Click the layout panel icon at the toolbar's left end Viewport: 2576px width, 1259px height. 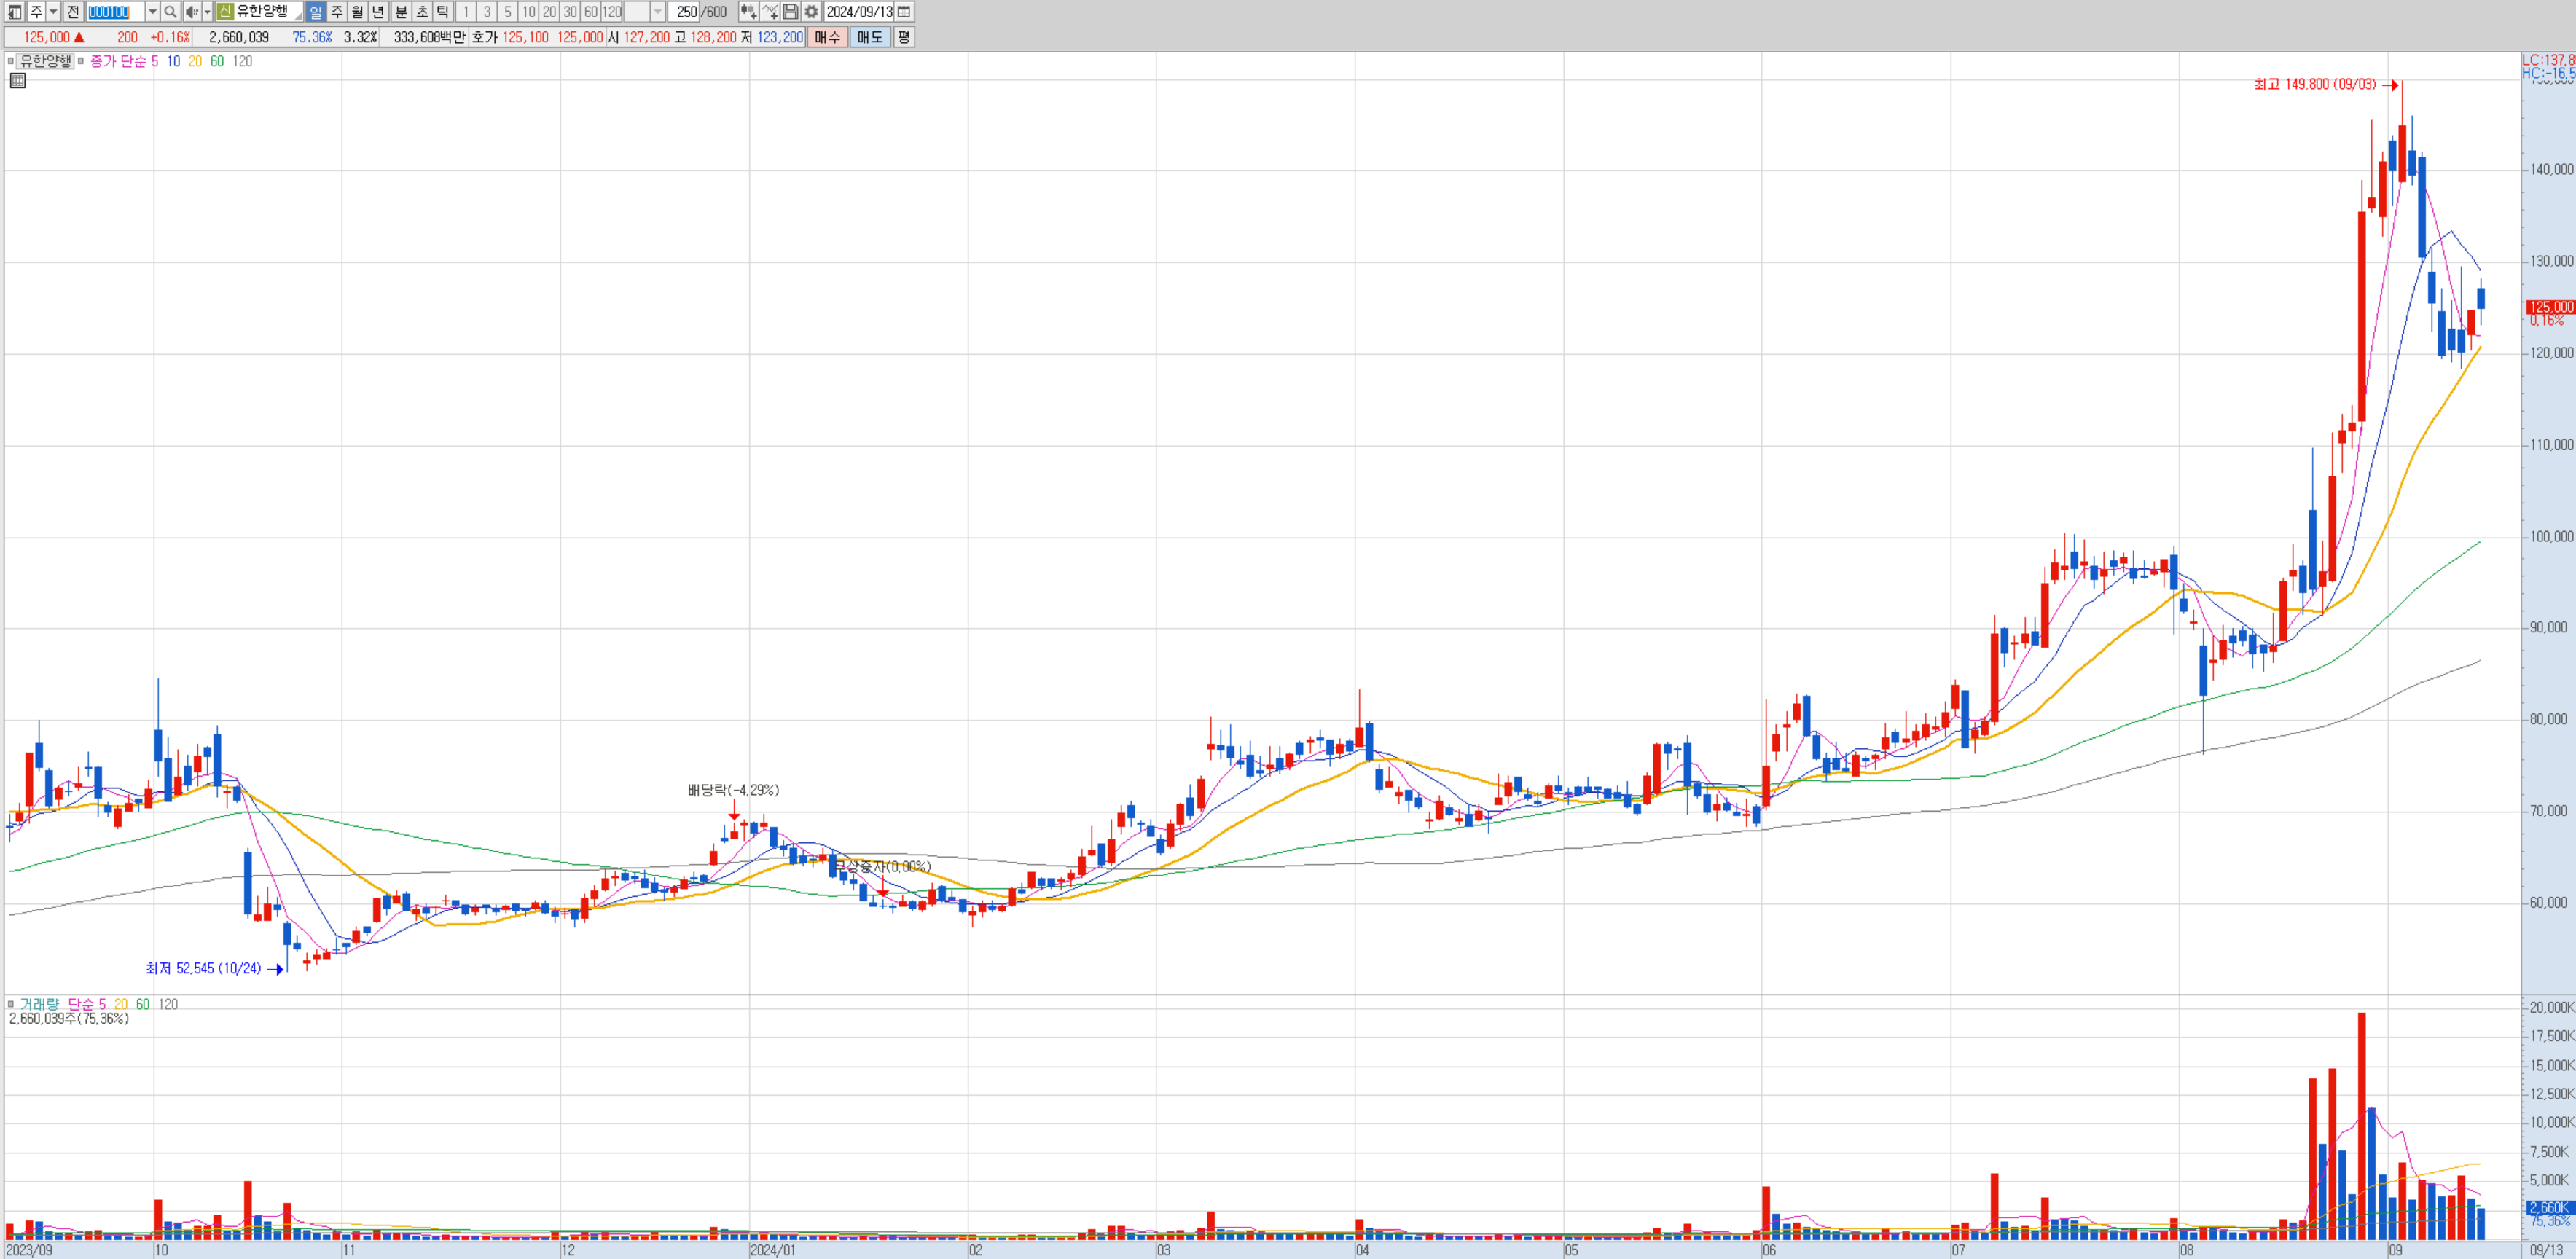[x=14, y=12]
